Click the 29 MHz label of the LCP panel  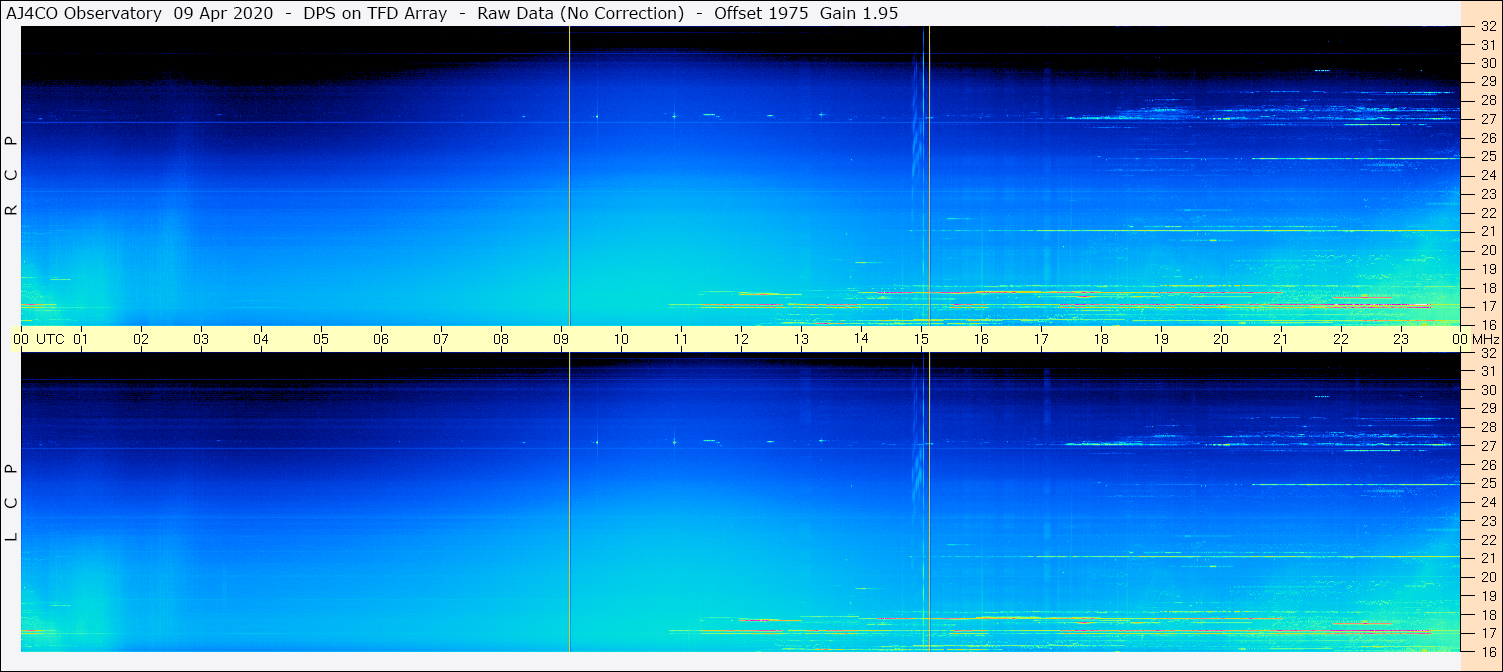point(1487,408)
